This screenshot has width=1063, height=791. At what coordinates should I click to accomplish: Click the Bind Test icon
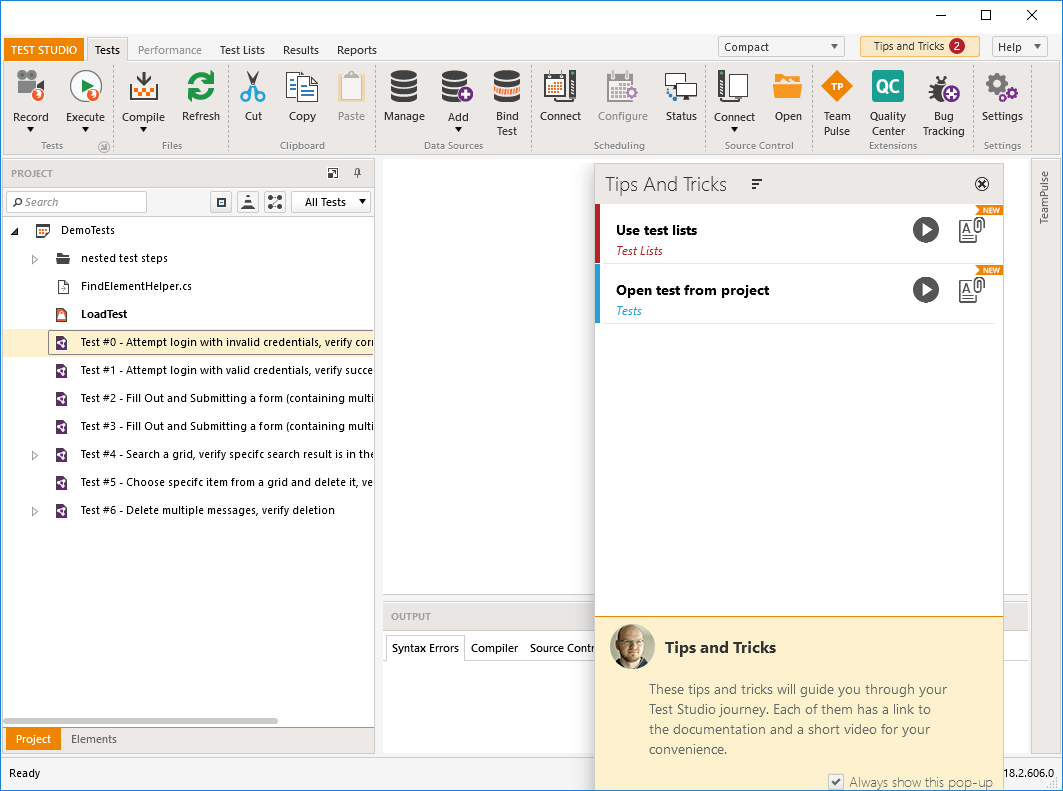(x=507, y=87)
